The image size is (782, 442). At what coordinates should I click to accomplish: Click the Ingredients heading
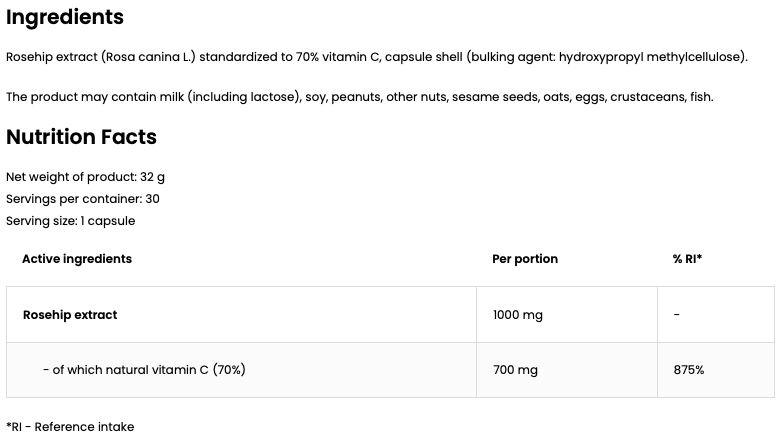point(65,17)
